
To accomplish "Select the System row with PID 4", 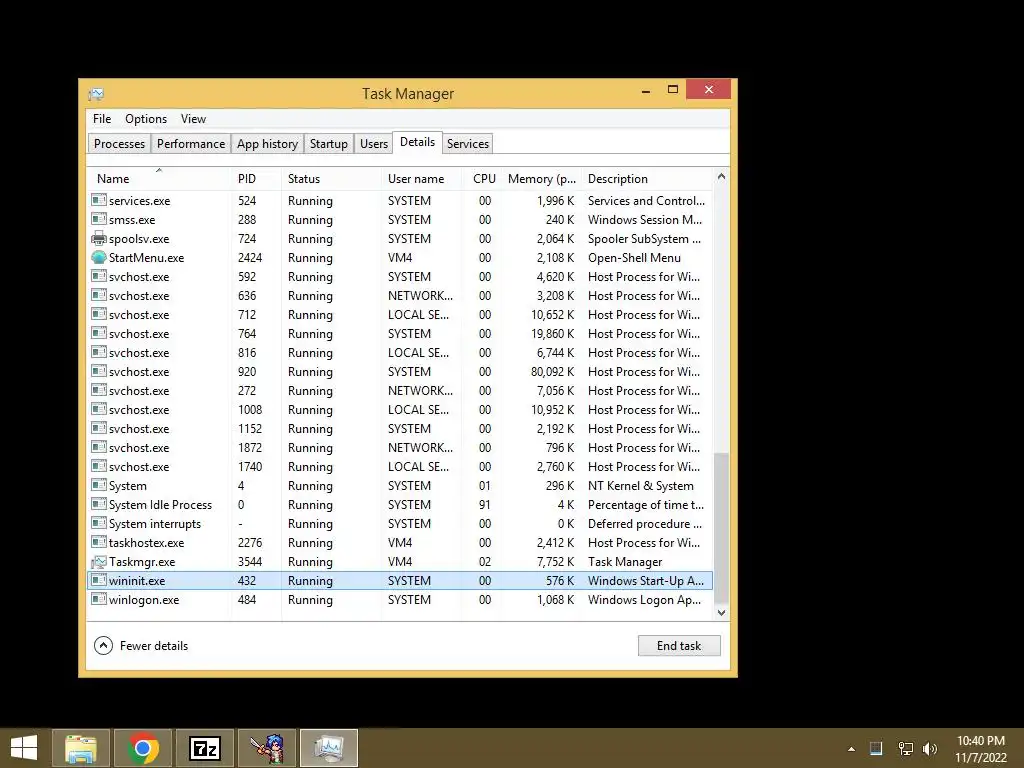I will pyautogui.click(x=400, y=486).
